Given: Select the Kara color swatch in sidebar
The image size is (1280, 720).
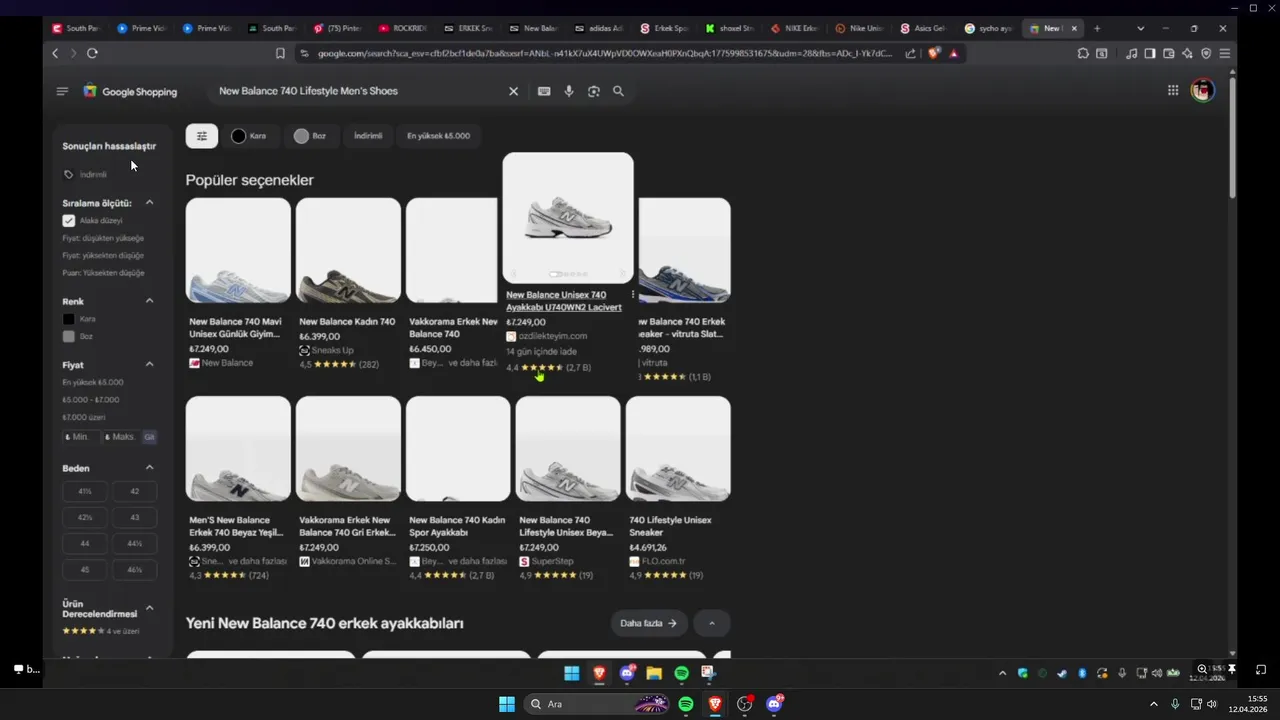Looking at the screenshot, I should [x=69, y=319].
